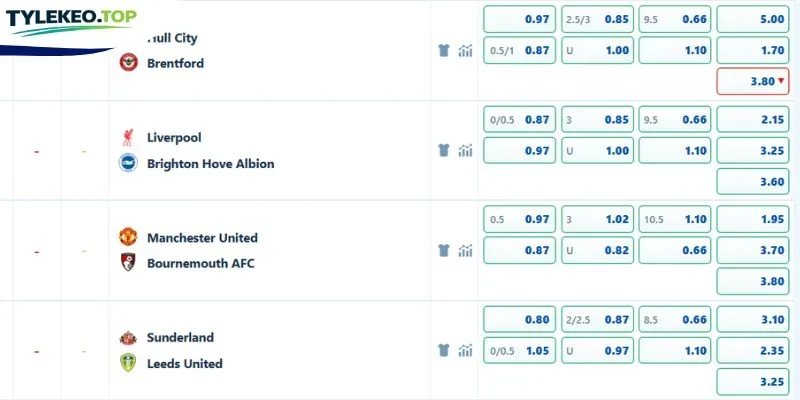
Task: Choose corner line 10.5 odds 1.10
Action: point(674,219)
